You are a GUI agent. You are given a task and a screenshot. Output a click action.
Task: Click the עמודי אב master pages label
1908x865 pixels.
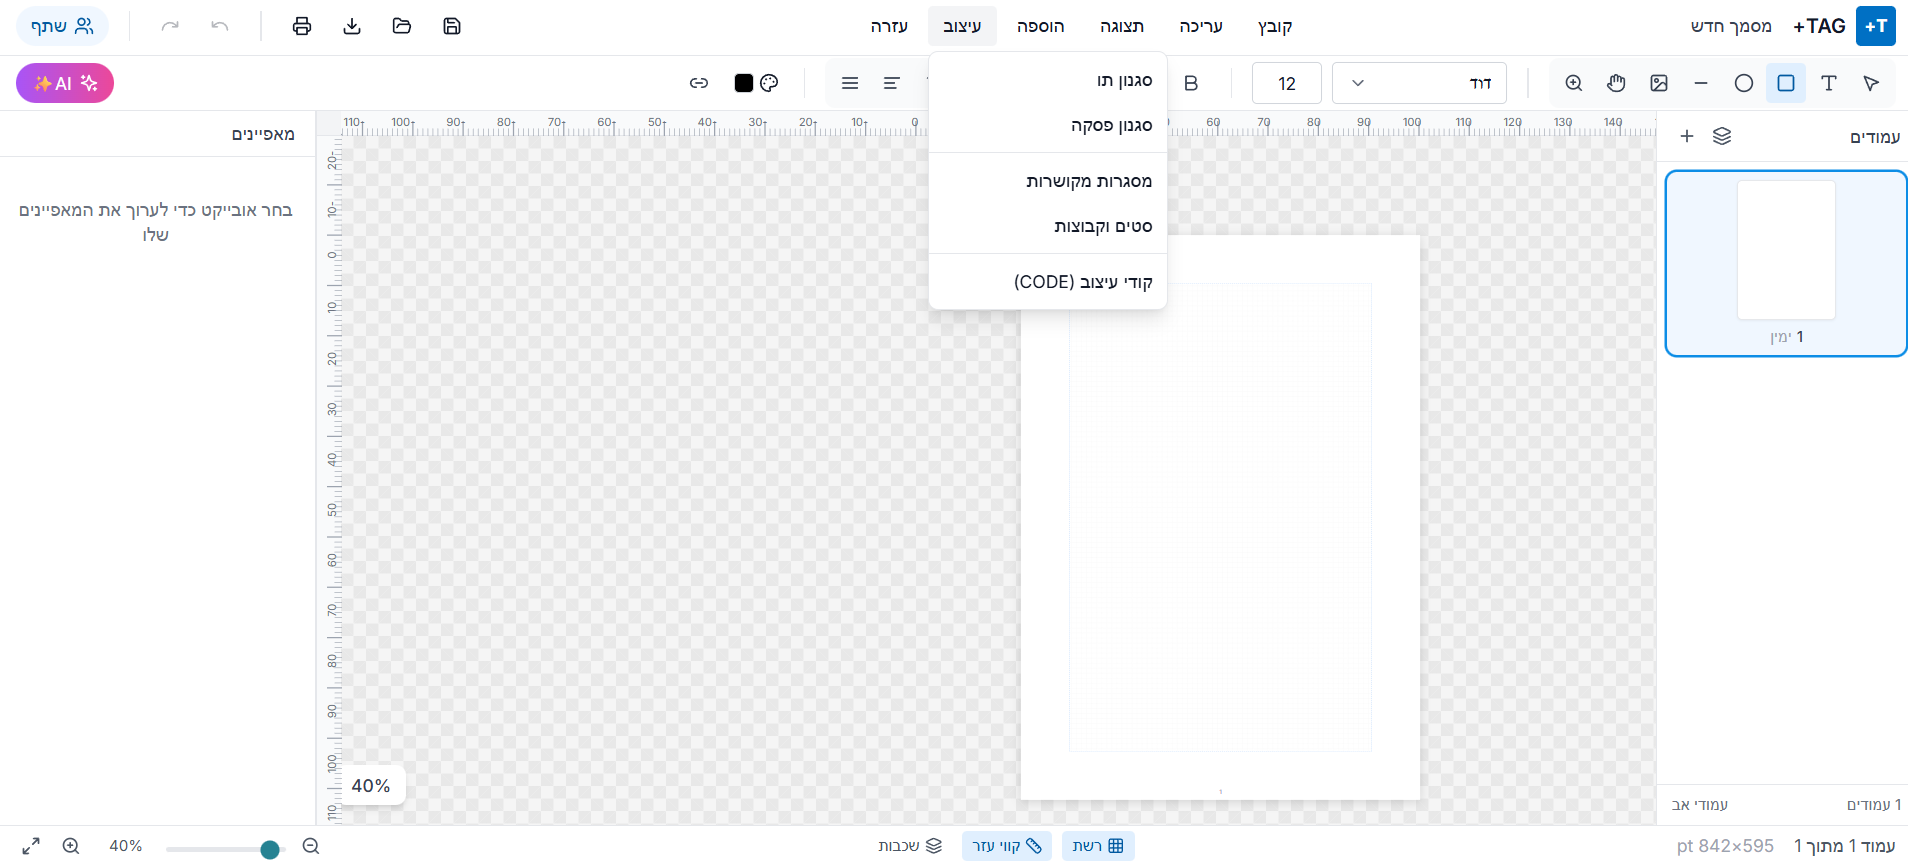(1700, 805)
